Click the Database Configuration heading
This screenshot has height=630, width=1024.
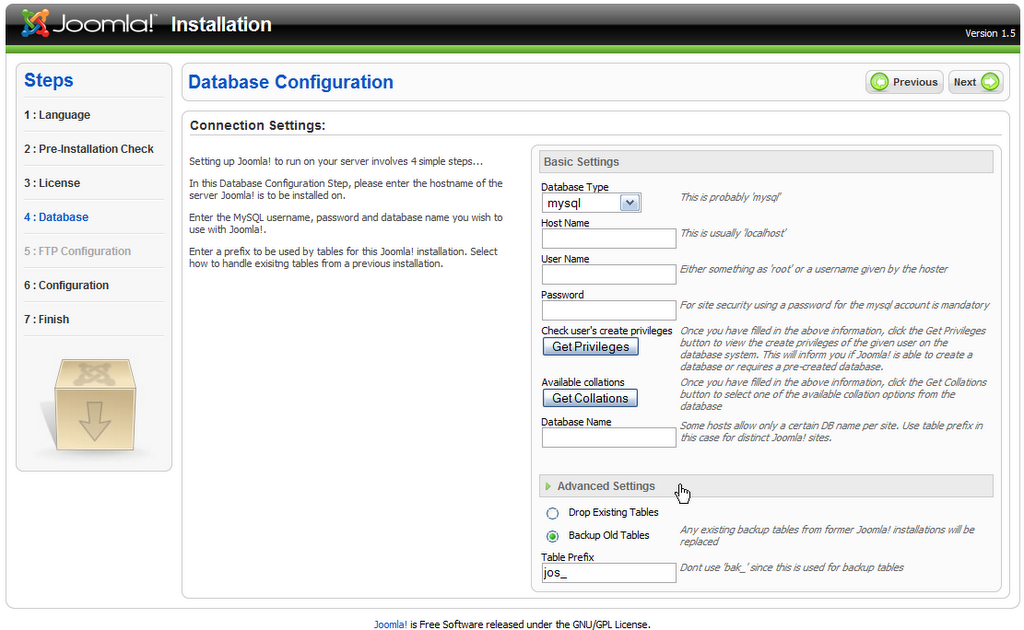(x=291, y=82)
